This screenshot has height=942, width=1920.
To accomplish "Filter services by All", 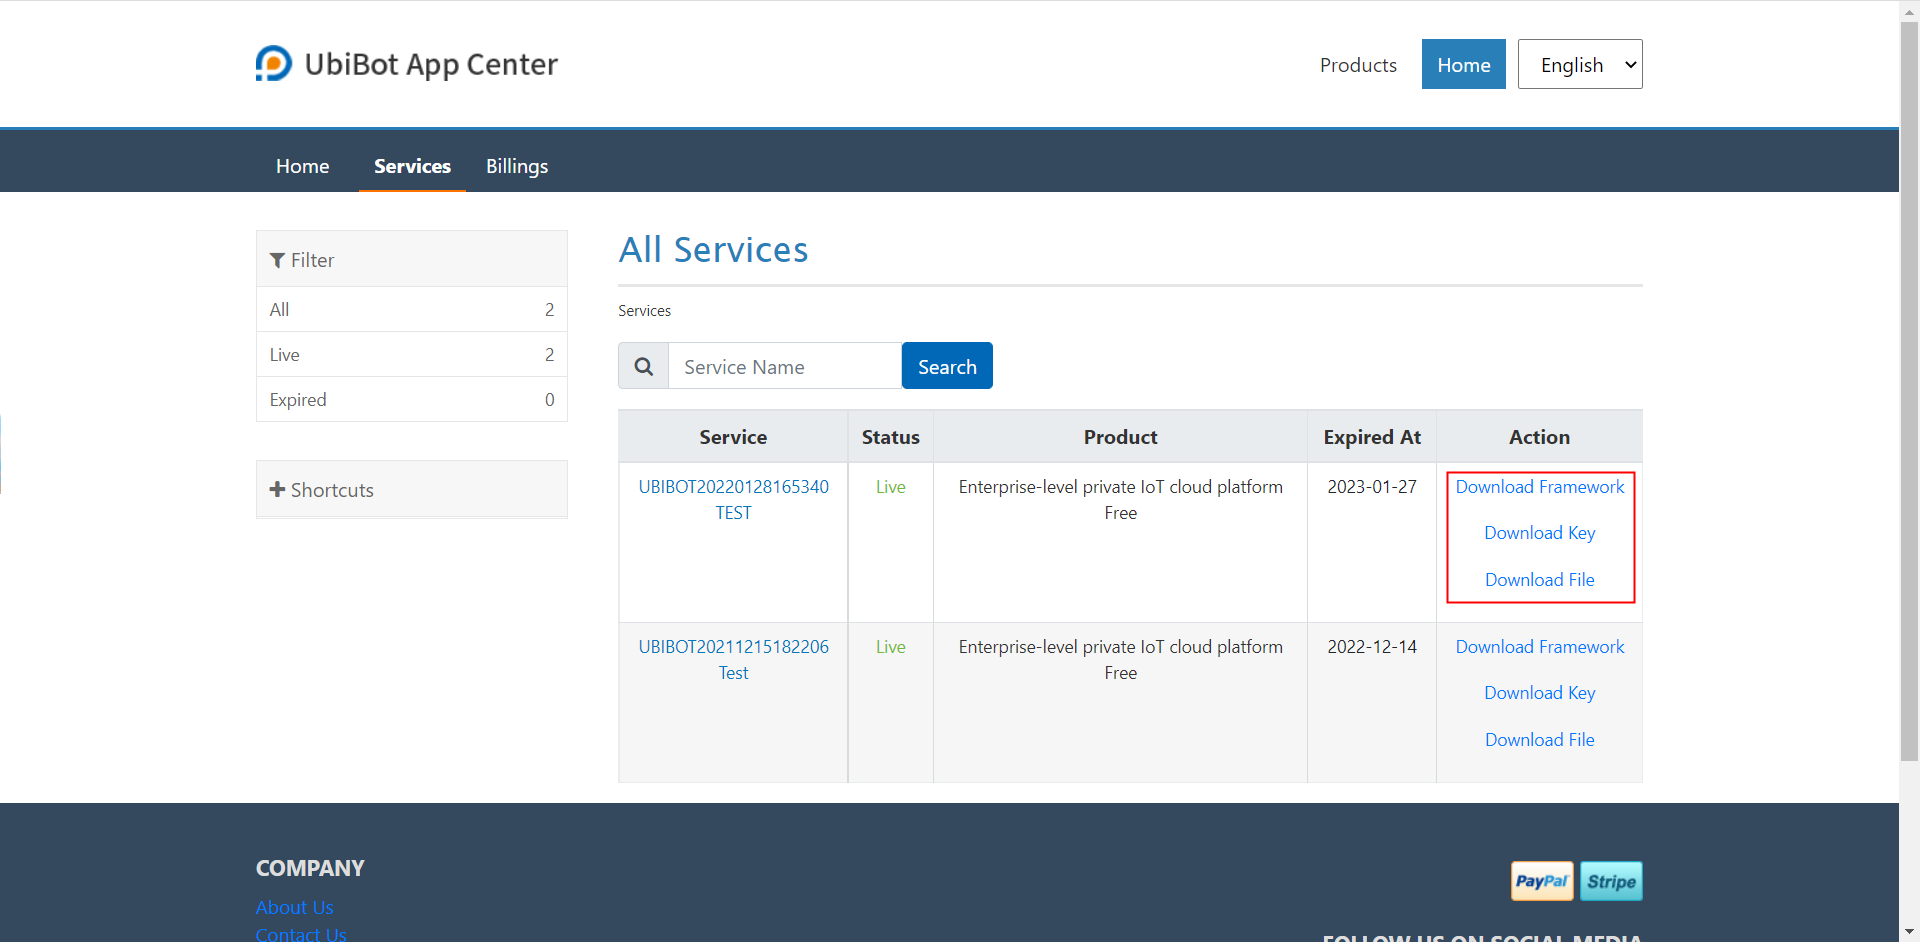I will pyautogui.click(x=412, y=310).
